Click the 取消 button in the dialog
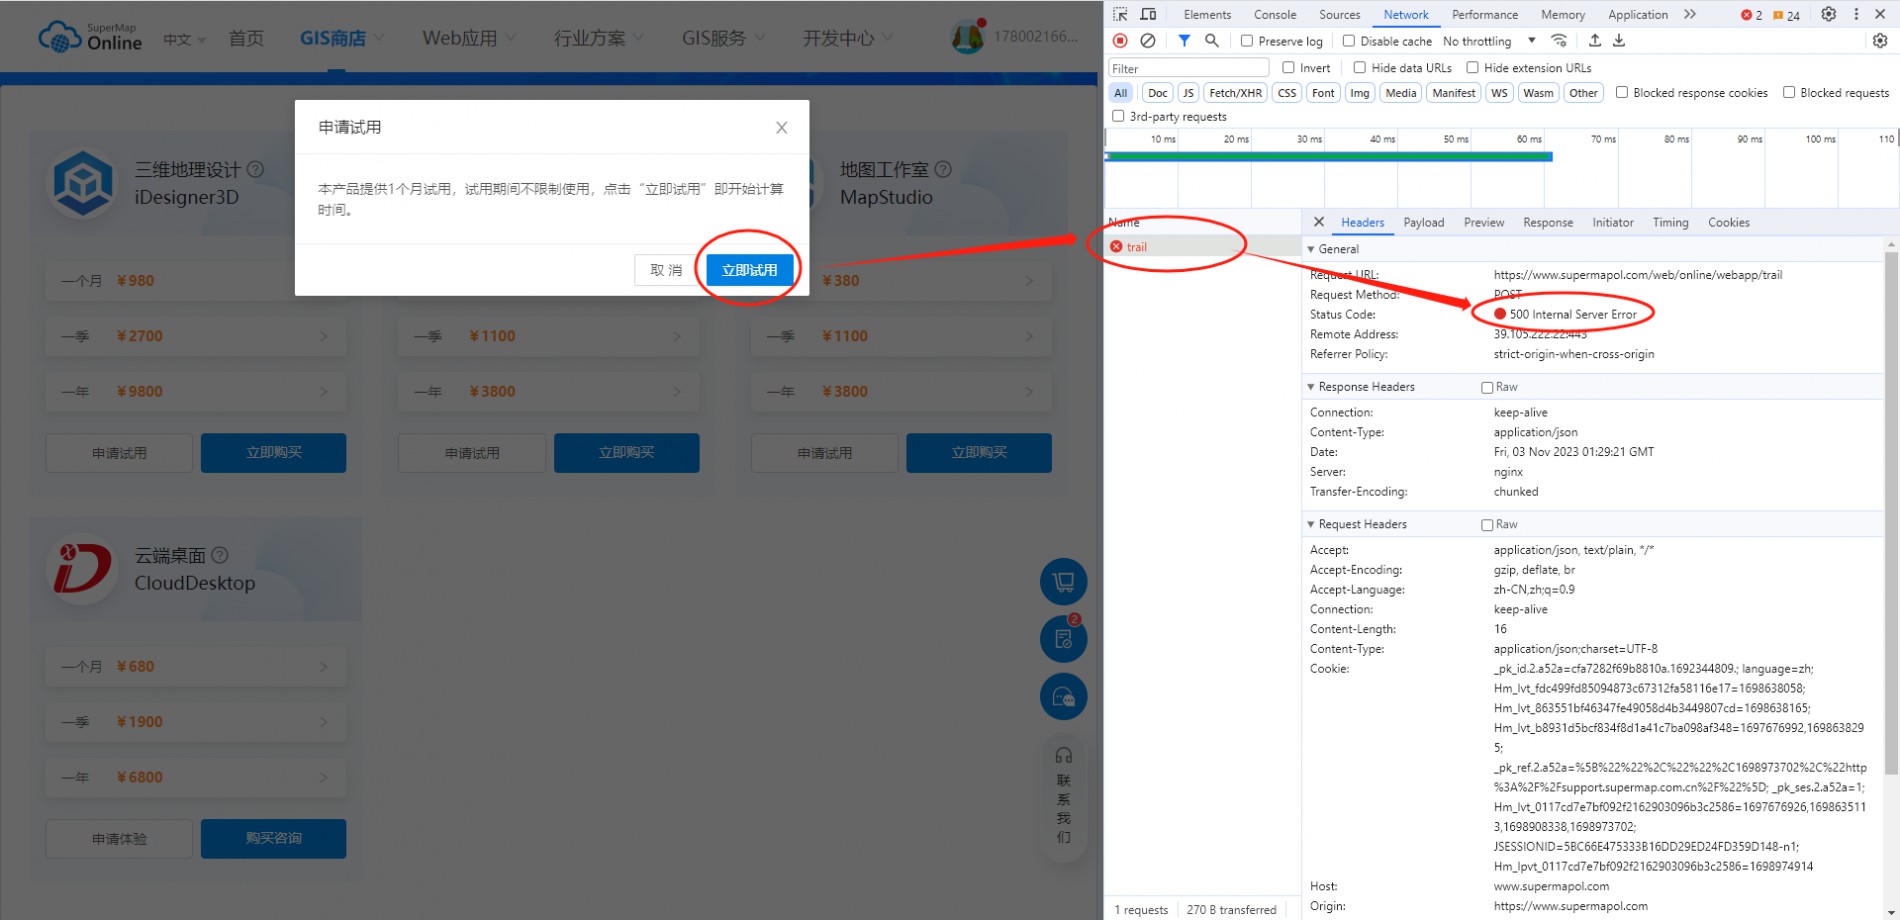The image size is (1900, 920). coord(665,270)
